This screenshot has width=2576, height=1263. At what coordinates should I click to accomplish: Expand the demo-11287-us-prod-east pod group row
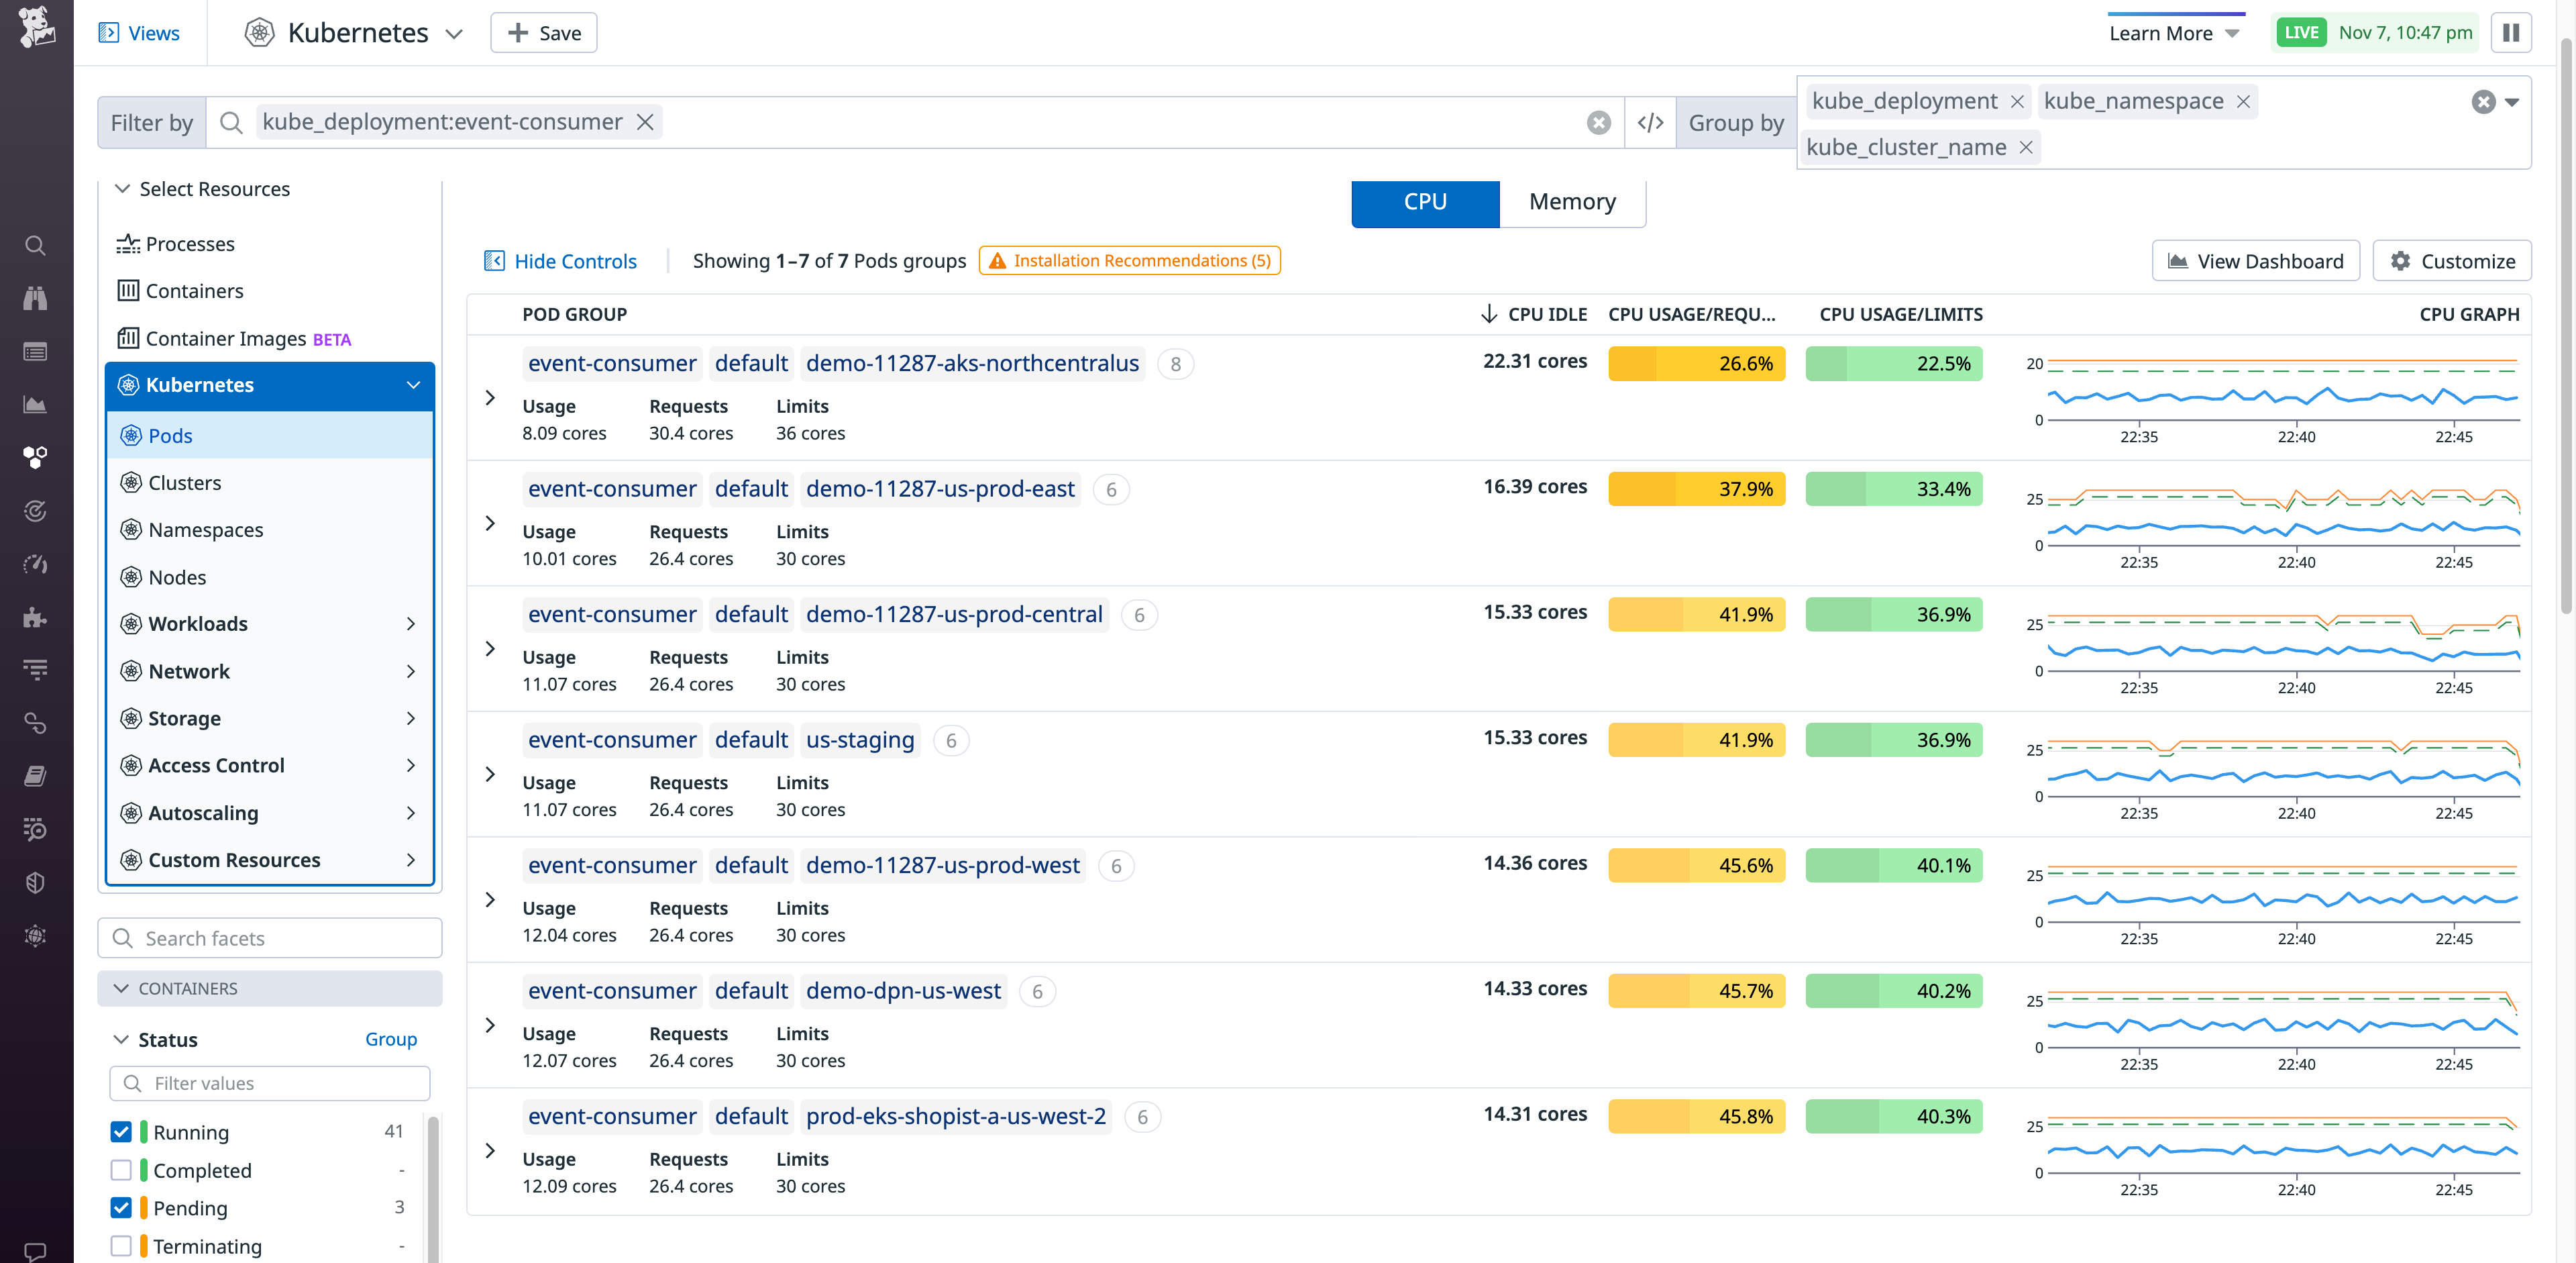coord(490,522)
